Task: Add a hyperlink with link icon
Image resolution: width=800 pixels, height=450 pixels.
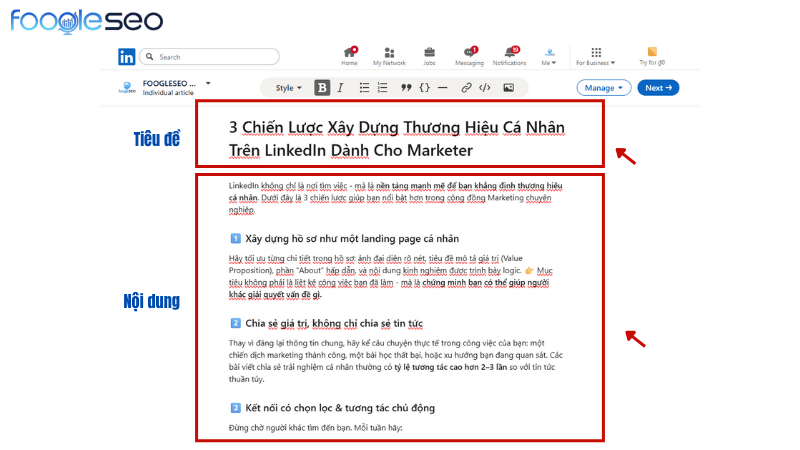Action: point(466,88)
